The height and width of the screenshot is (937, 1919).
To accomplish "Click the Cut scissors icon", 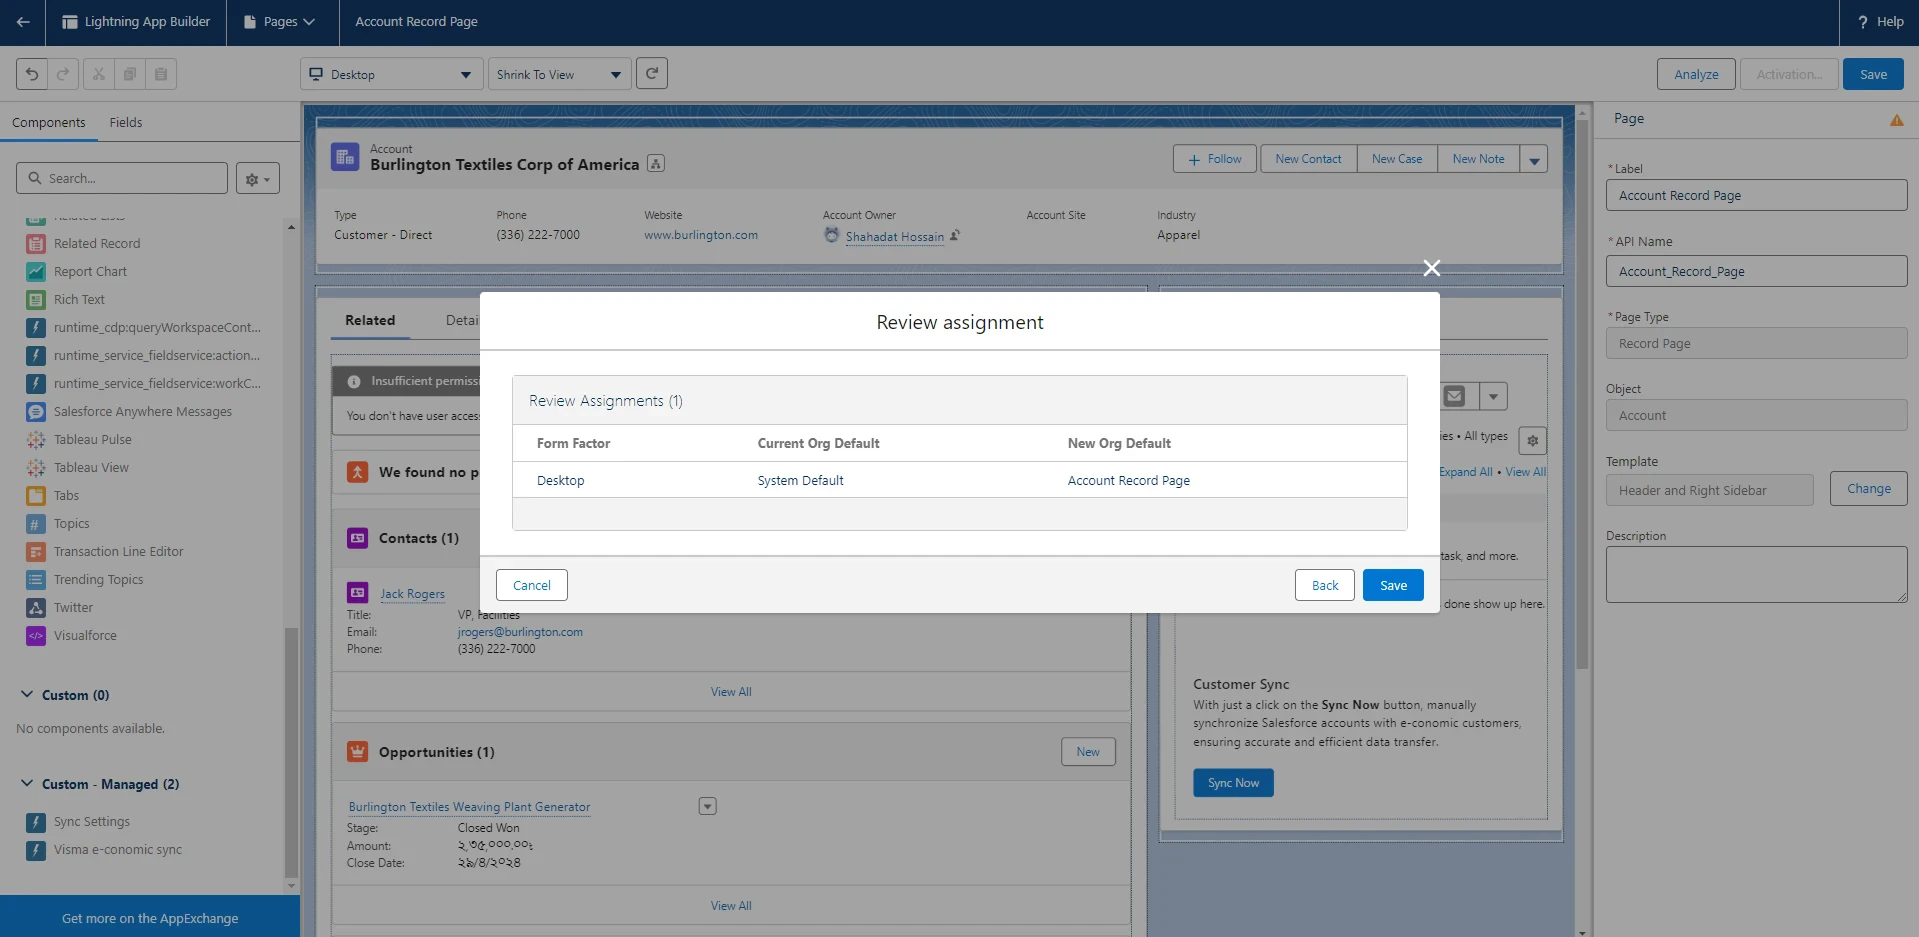I will click(x=98, y=74).
